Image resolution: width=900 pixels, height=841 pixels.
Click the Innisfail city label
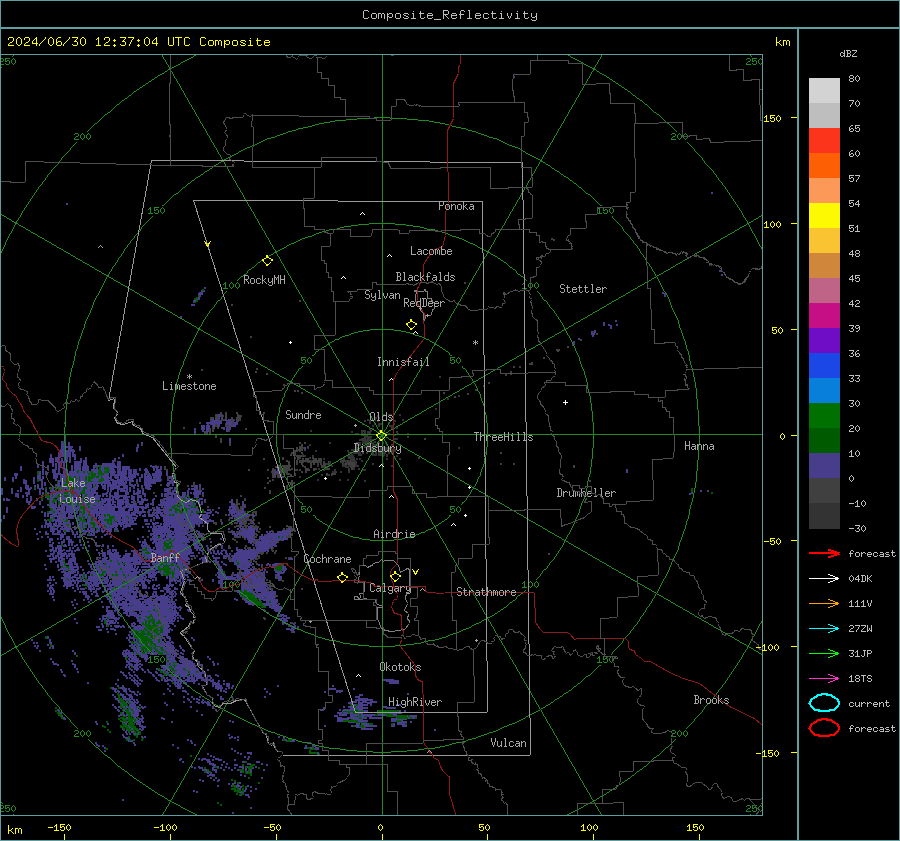[403, 362]
